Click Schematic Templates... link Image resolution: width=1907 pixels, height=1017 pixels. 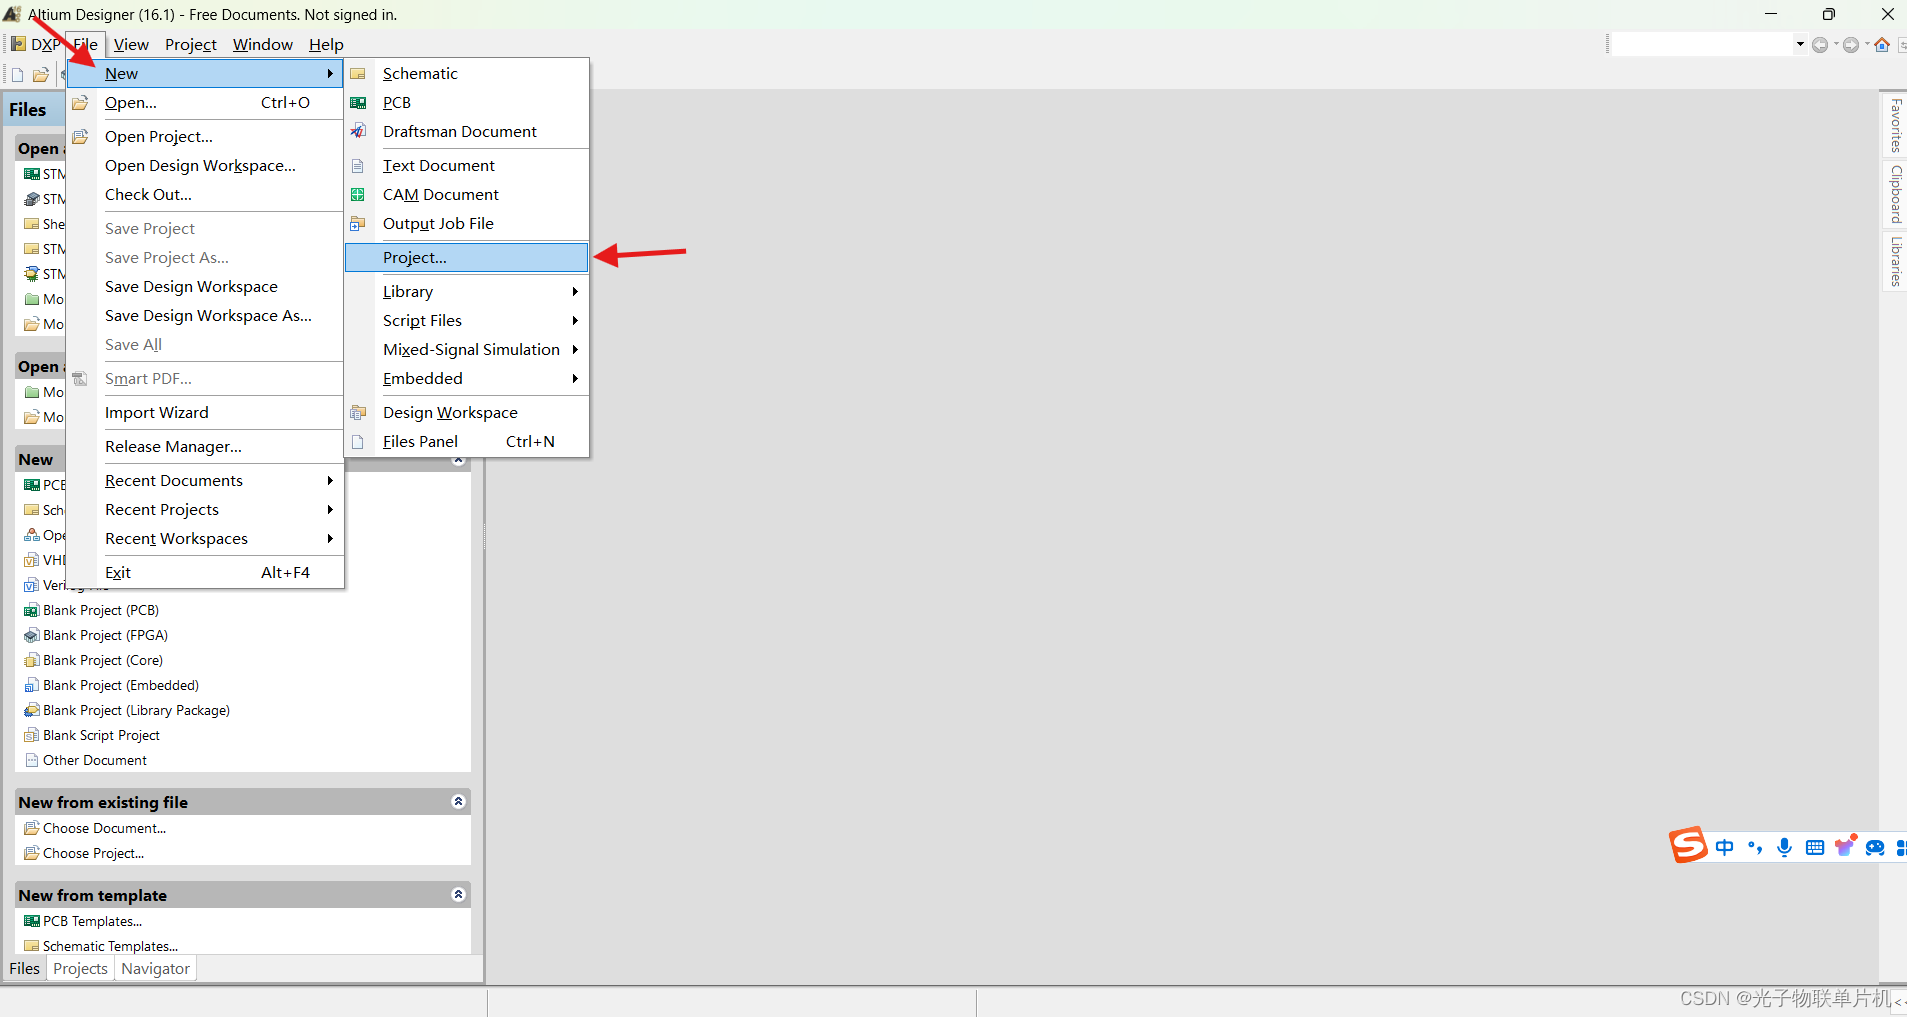[x=110, y=946]
